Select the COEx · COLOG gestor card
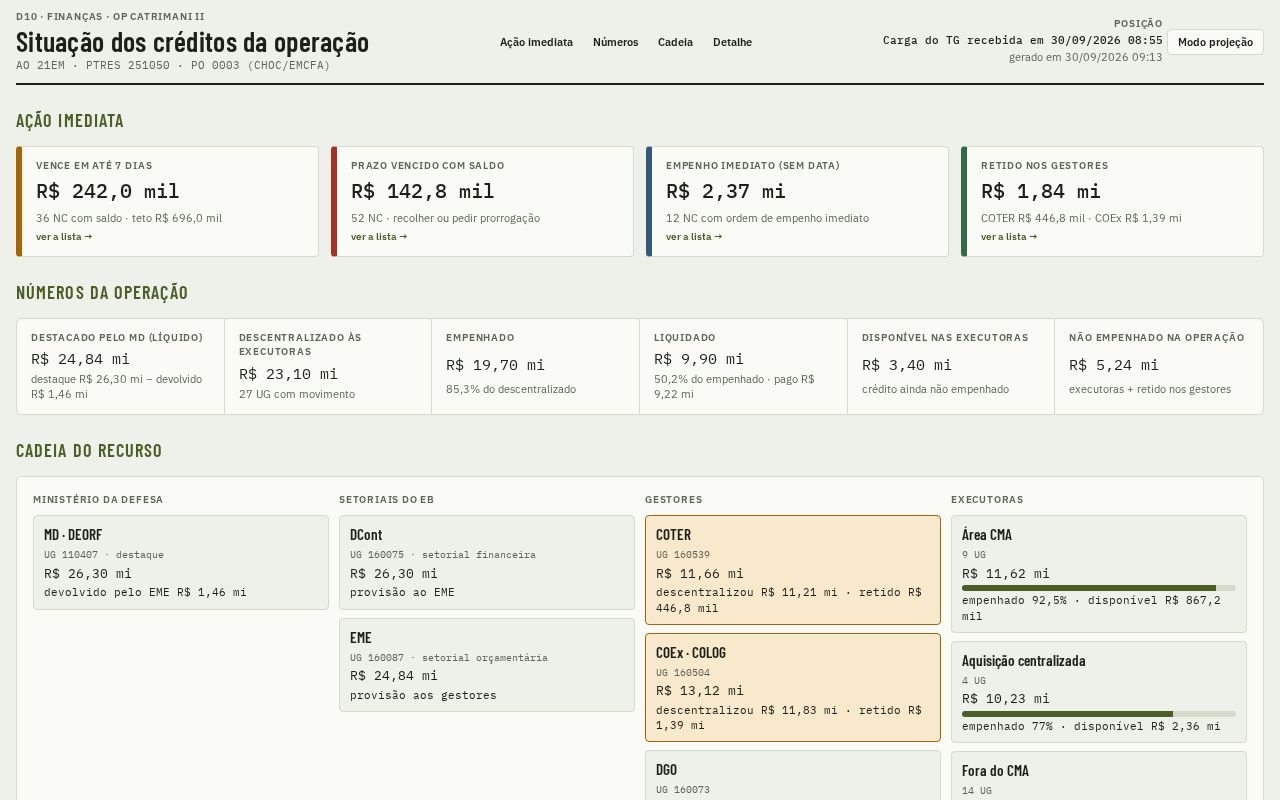Image resolution: width=1280 pixels, height=800 pixels. pyautogui.click(x=793, y=688)
